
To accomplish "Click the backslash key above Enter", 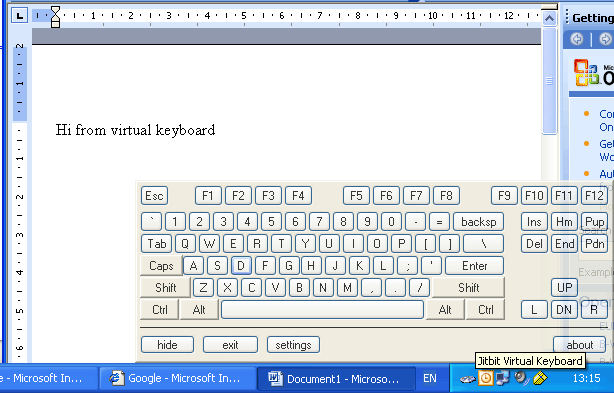I will coord(483,244).
